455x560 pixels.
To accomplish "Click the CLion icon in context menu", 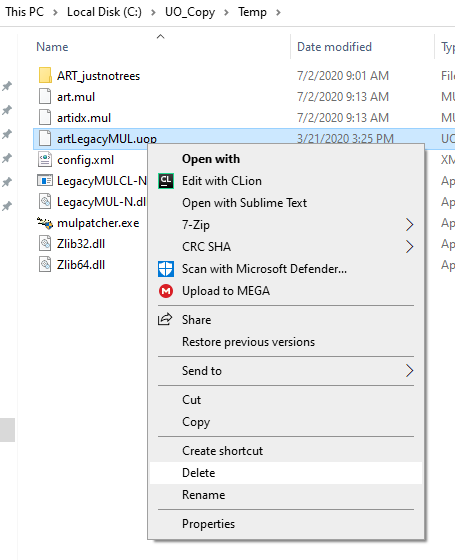I will click(x=166, y=181).
